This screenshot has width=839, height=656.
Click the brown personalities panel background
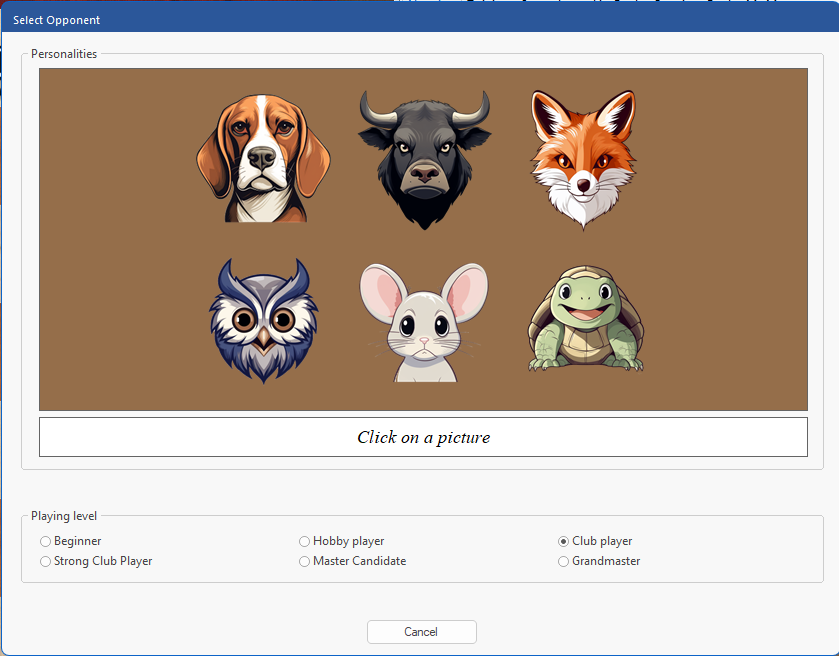pyautogui.click(x=118, y=239)
